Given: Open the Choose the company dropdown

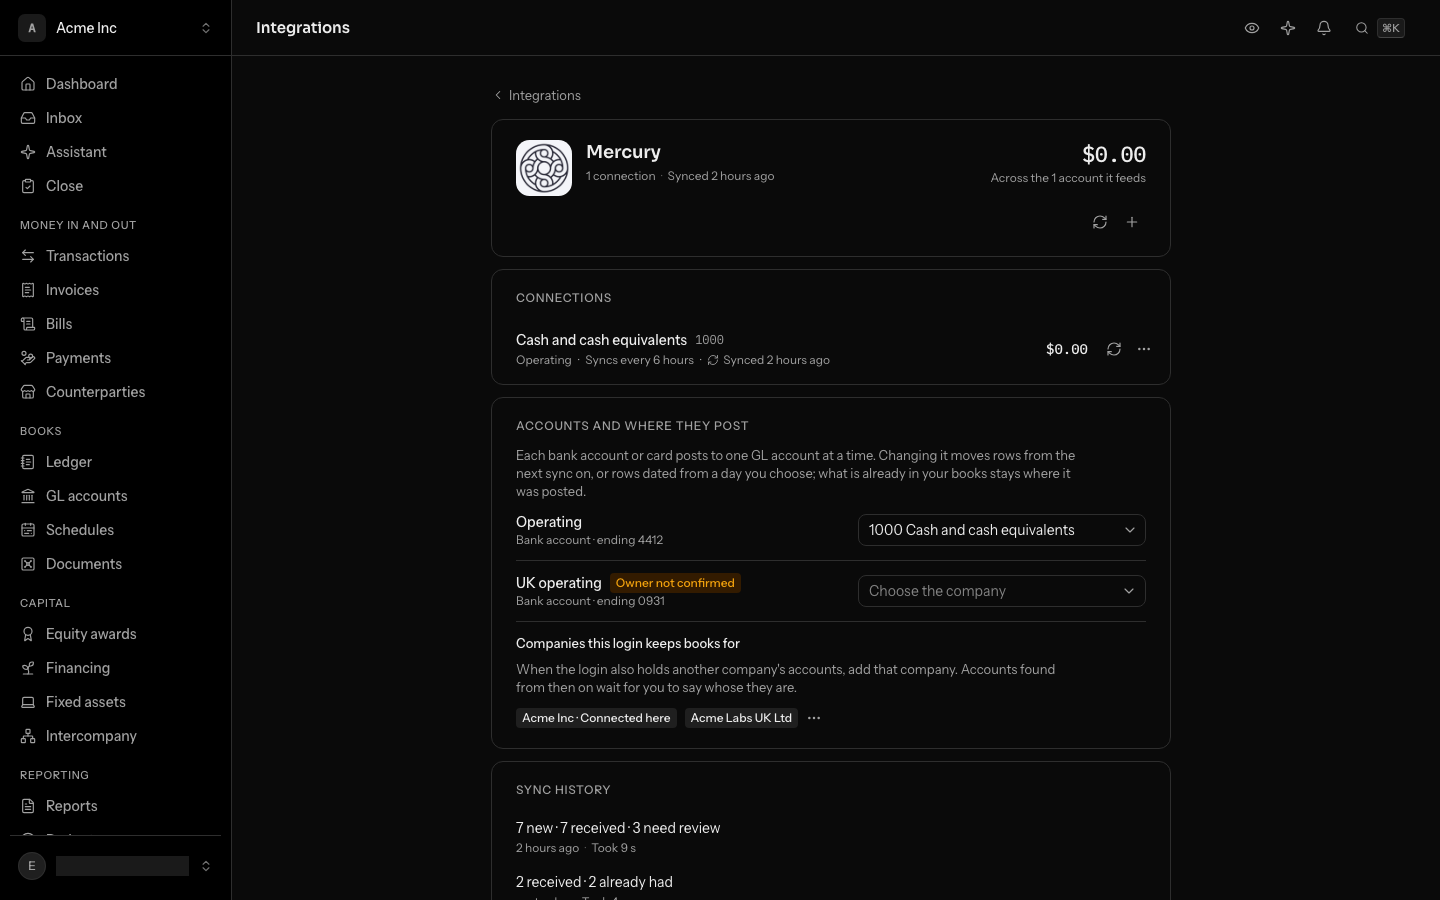Looking at the screenshot, I should pos(1002,591).
